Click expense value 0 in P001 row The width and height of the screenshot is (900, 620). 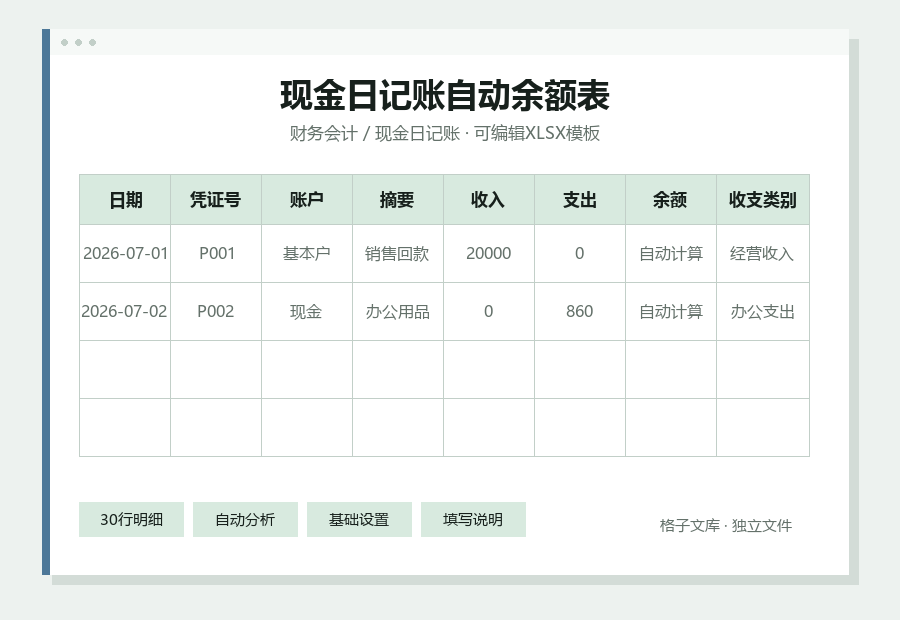pos(580,253)
